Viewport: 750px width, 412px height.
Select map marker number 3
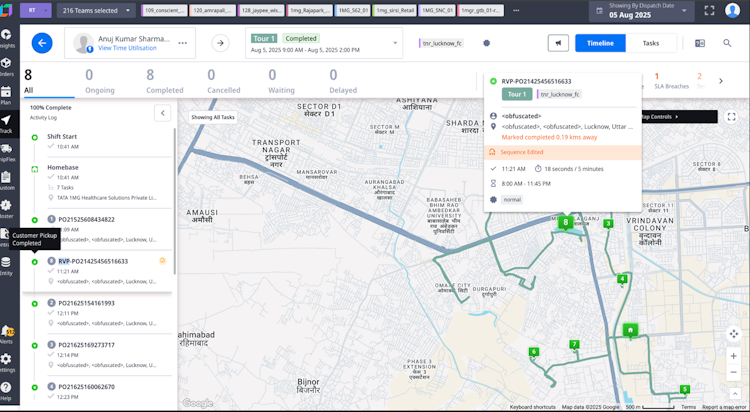(608, 223)
